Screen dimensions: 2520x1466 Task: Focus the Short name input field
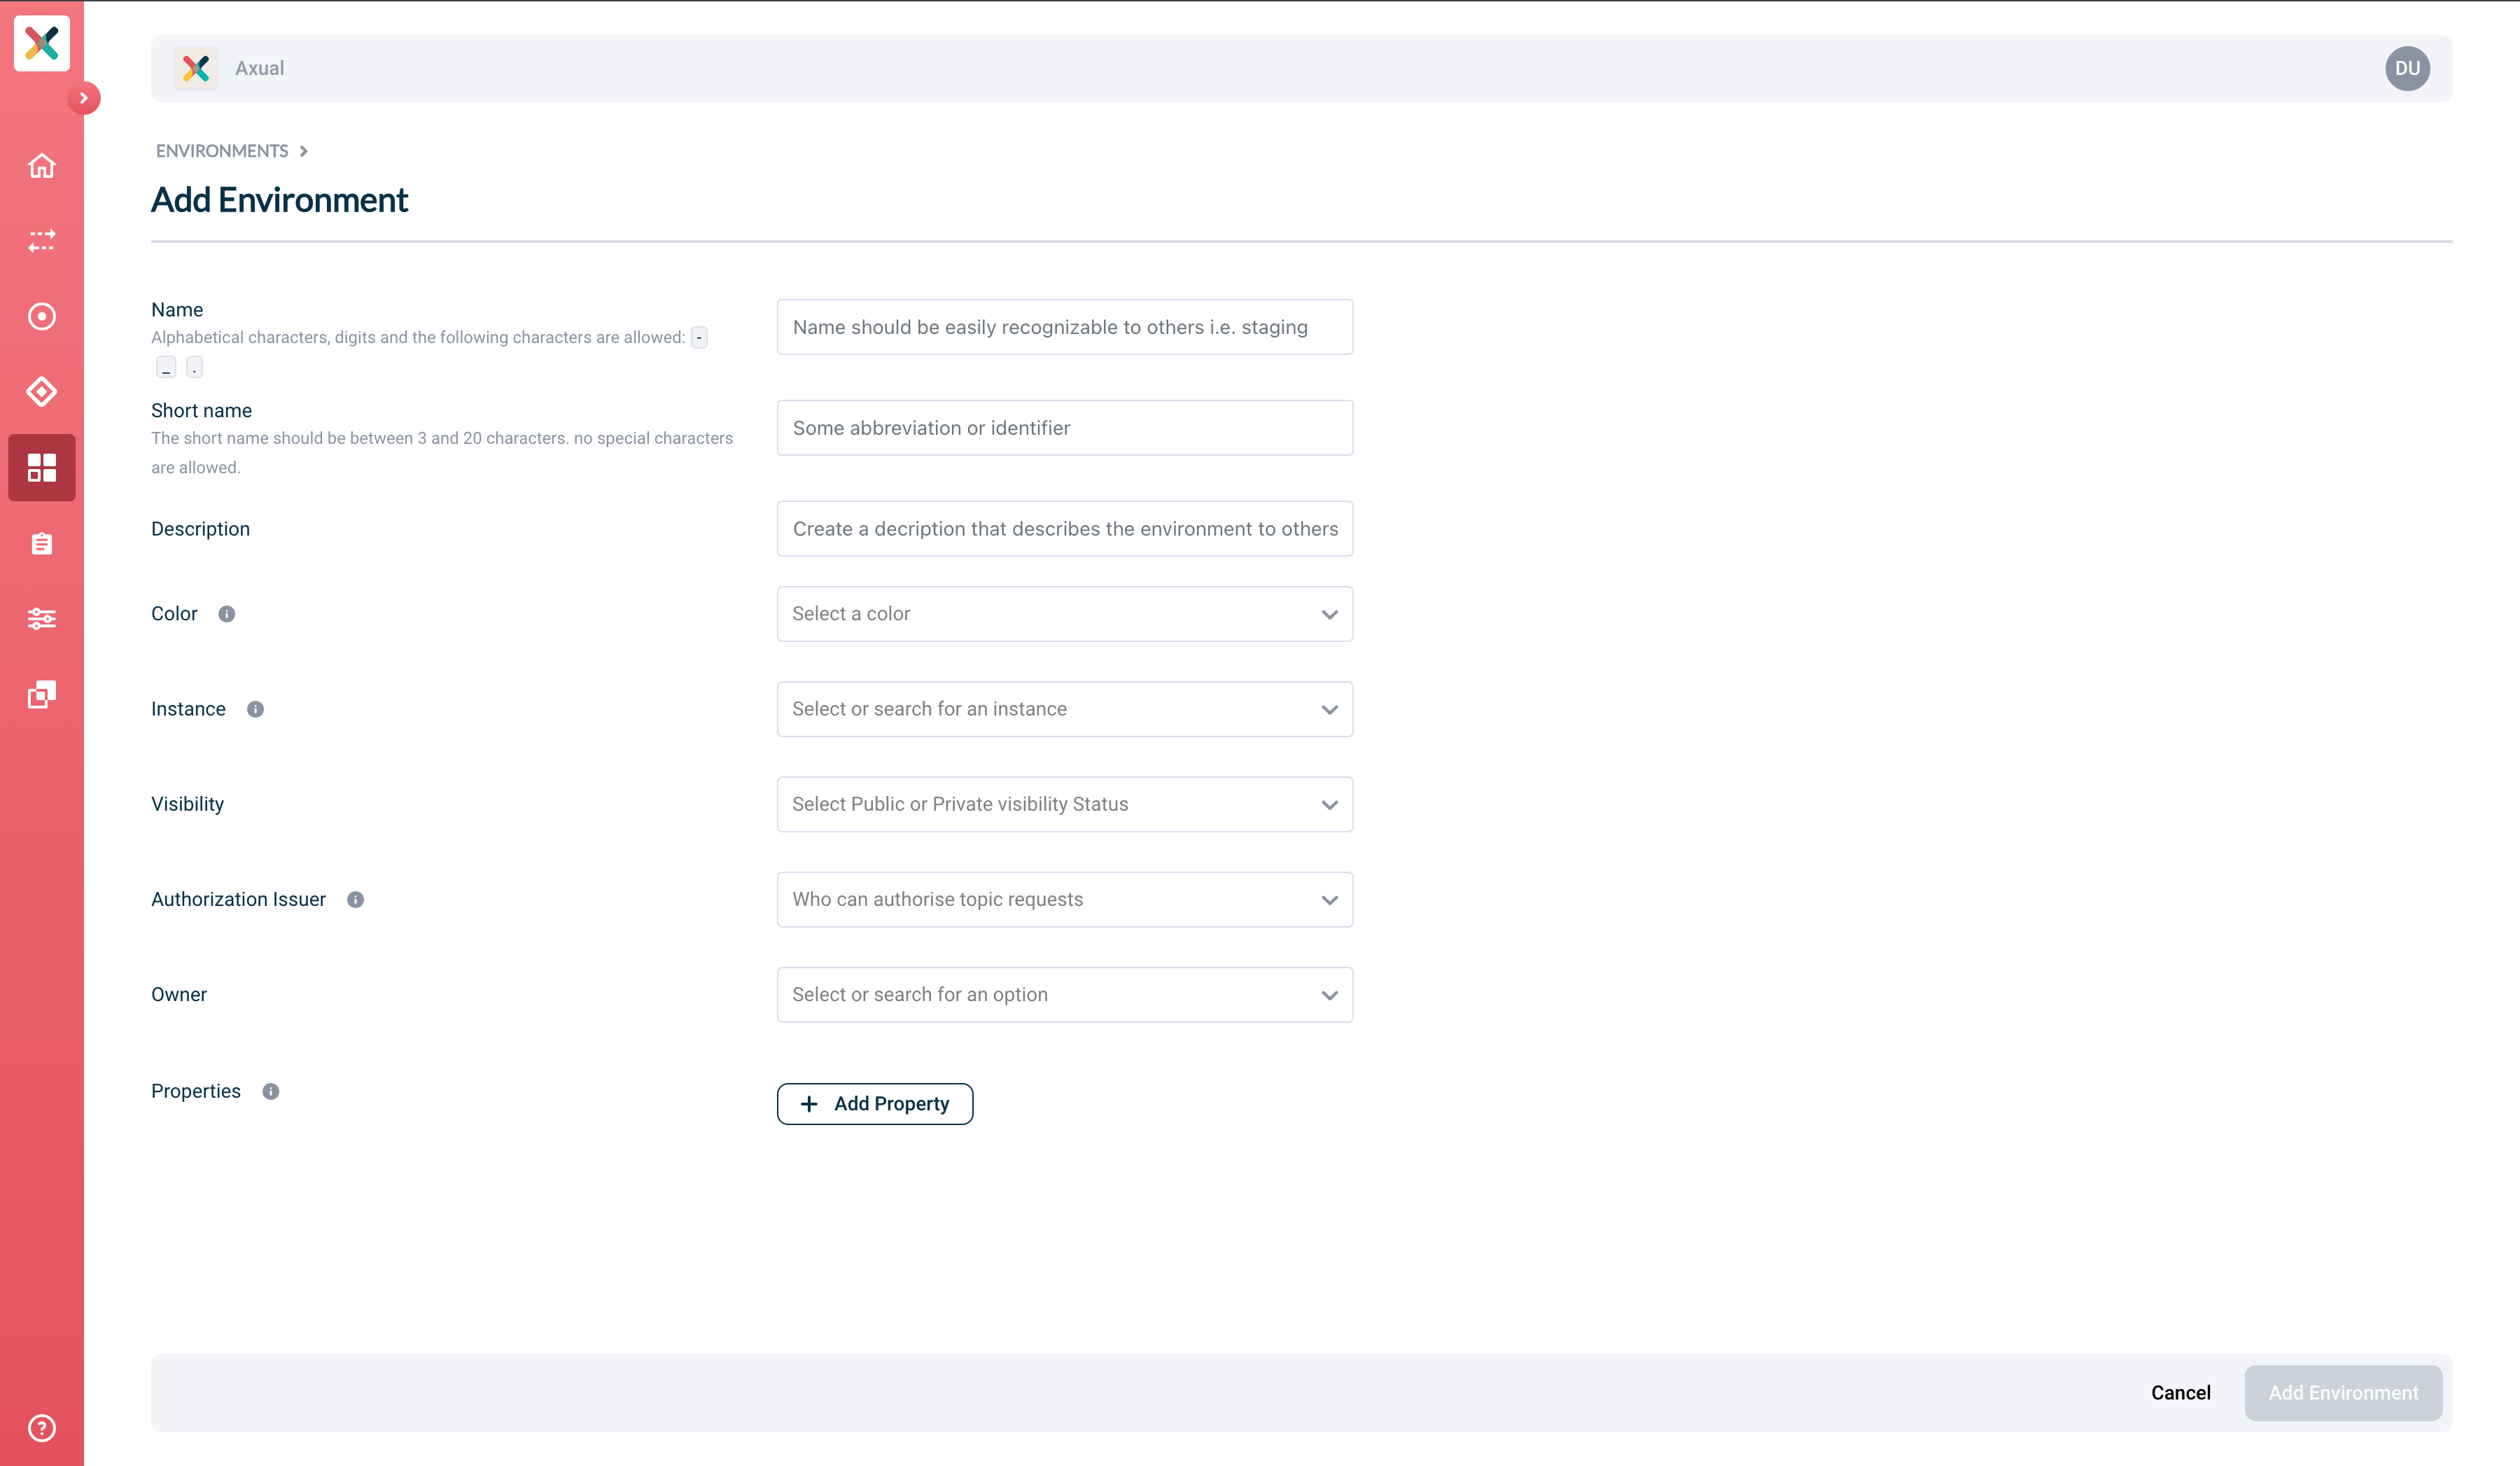pos(1065,428)
